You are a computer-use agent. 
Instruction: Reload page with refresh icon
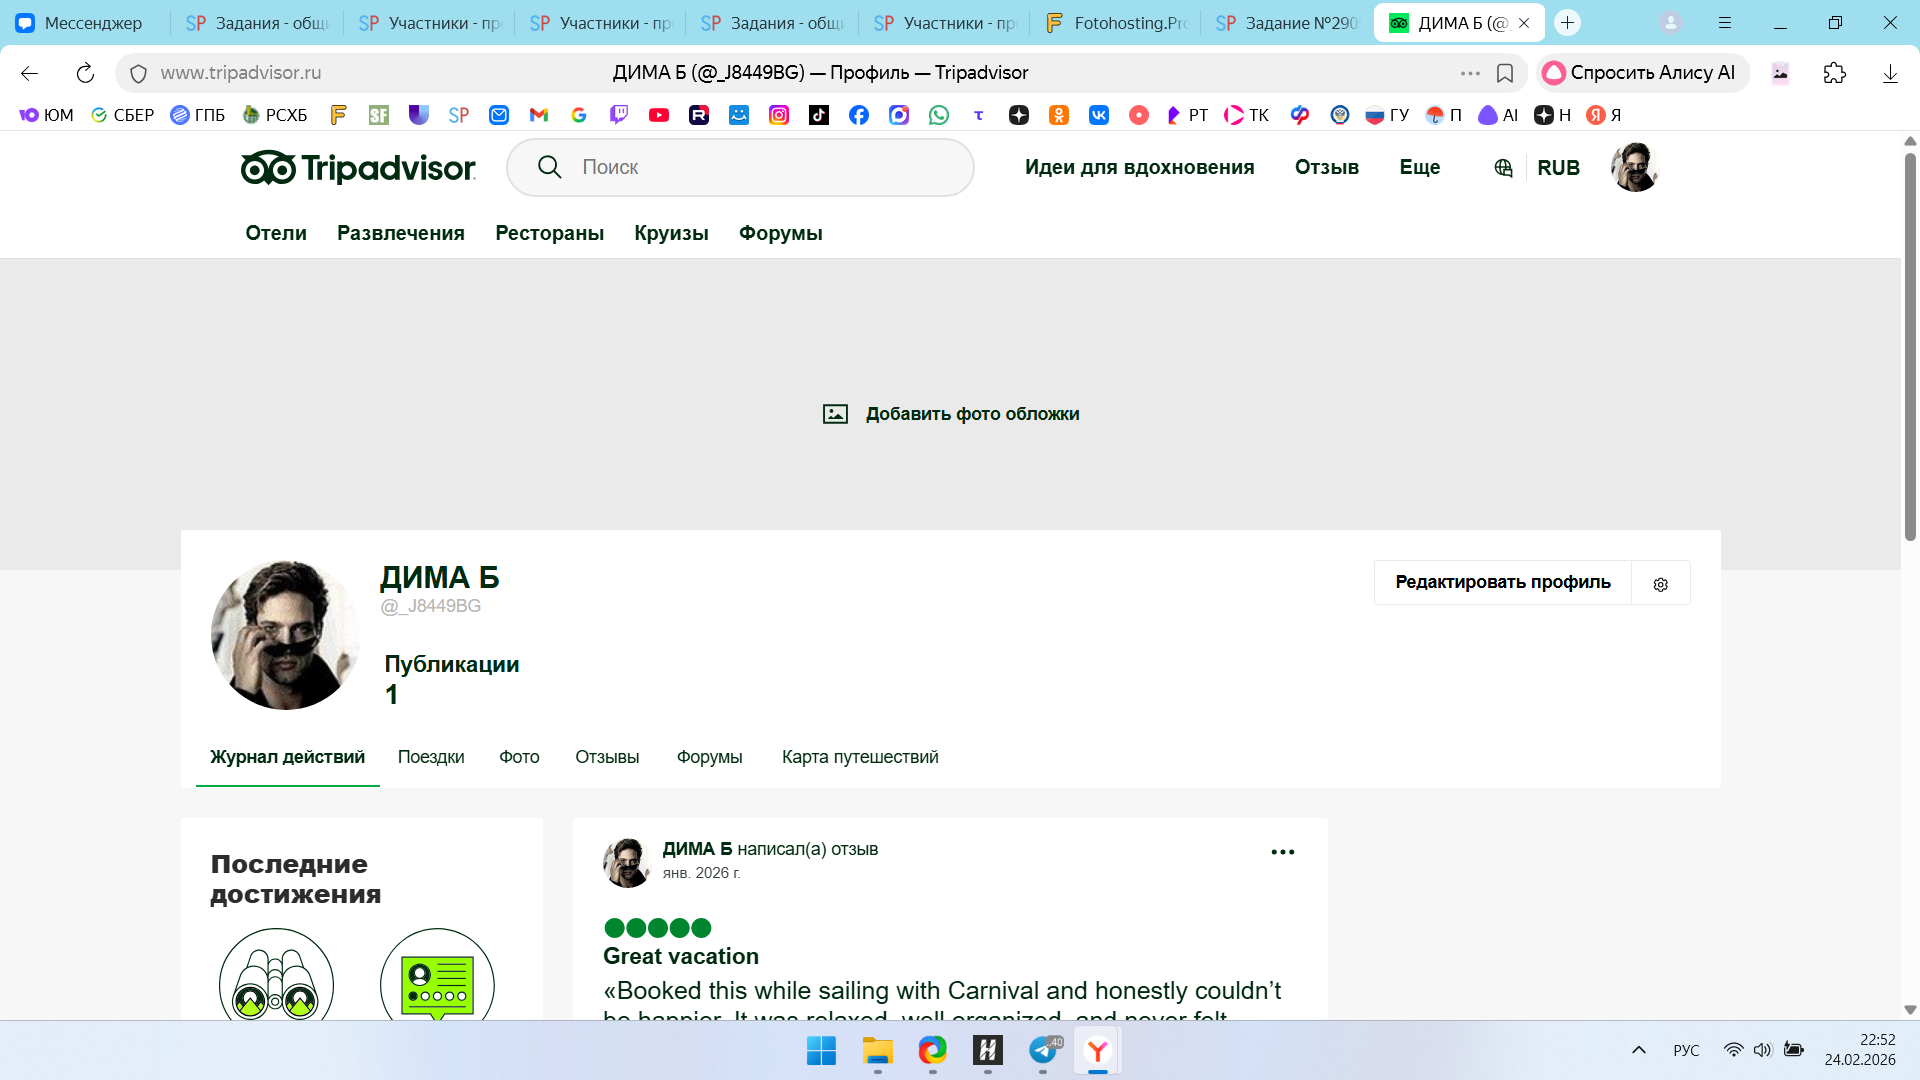tap(85, 73)
